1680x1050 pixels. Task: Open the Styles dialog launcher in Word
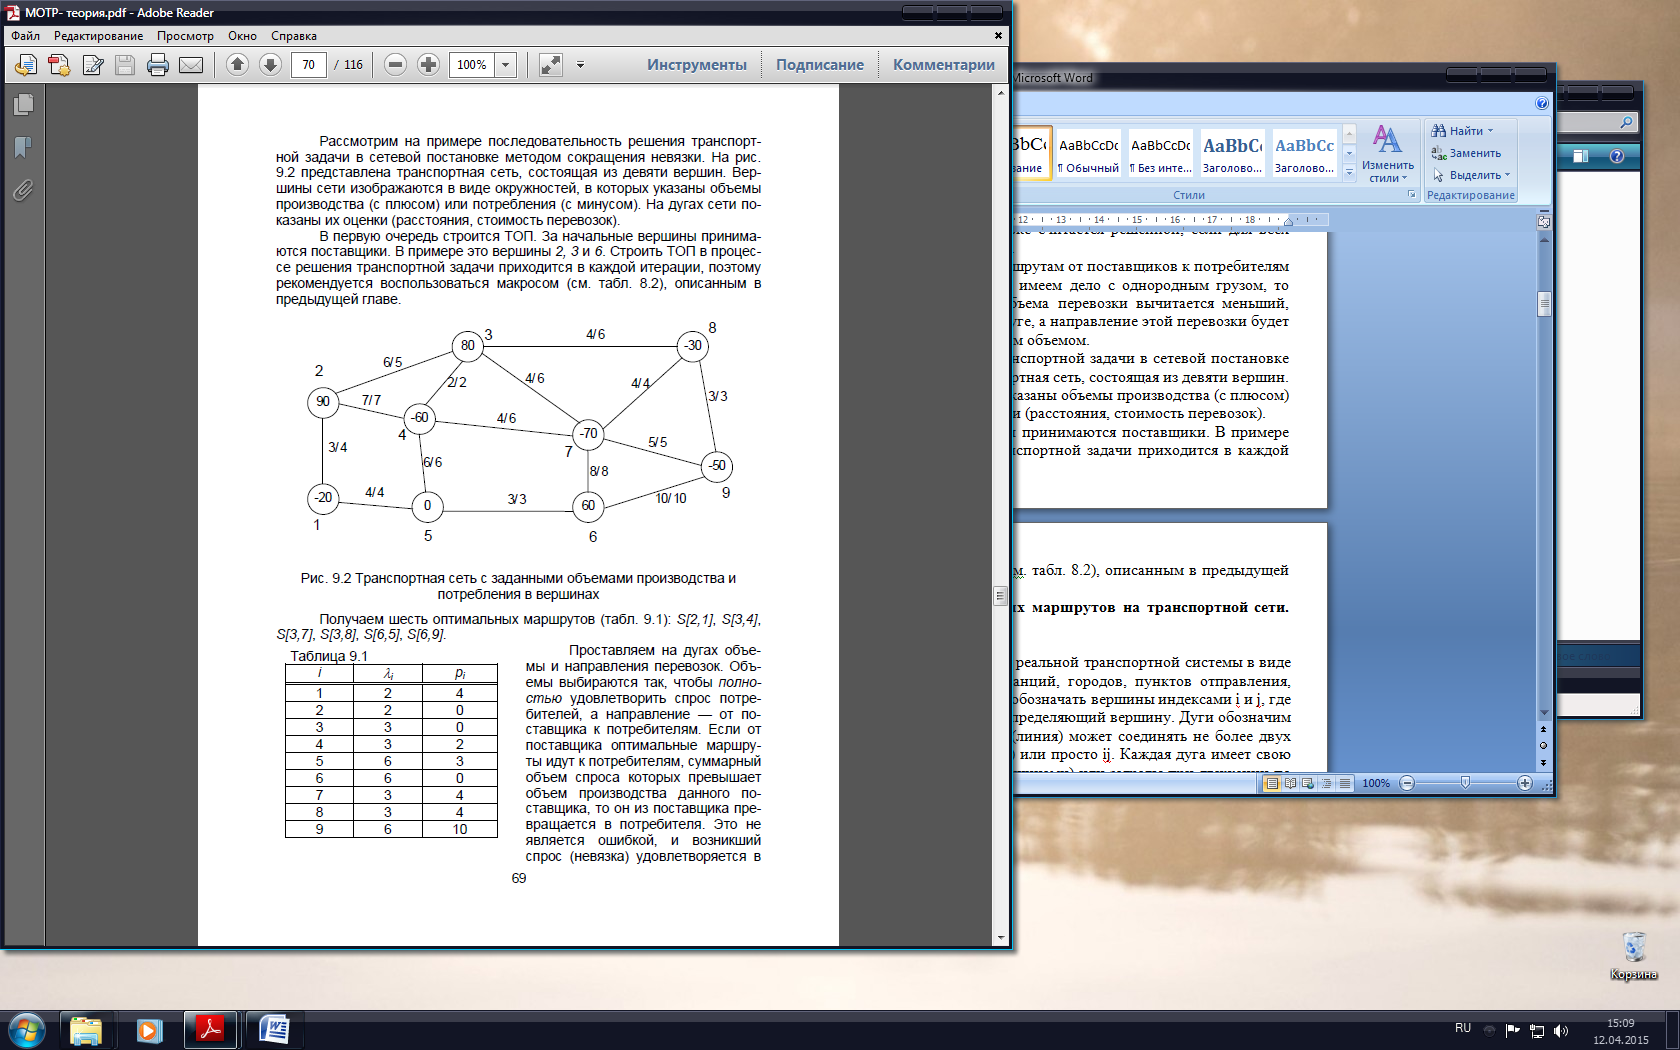pyautogui.click(x=1412, y=195)
